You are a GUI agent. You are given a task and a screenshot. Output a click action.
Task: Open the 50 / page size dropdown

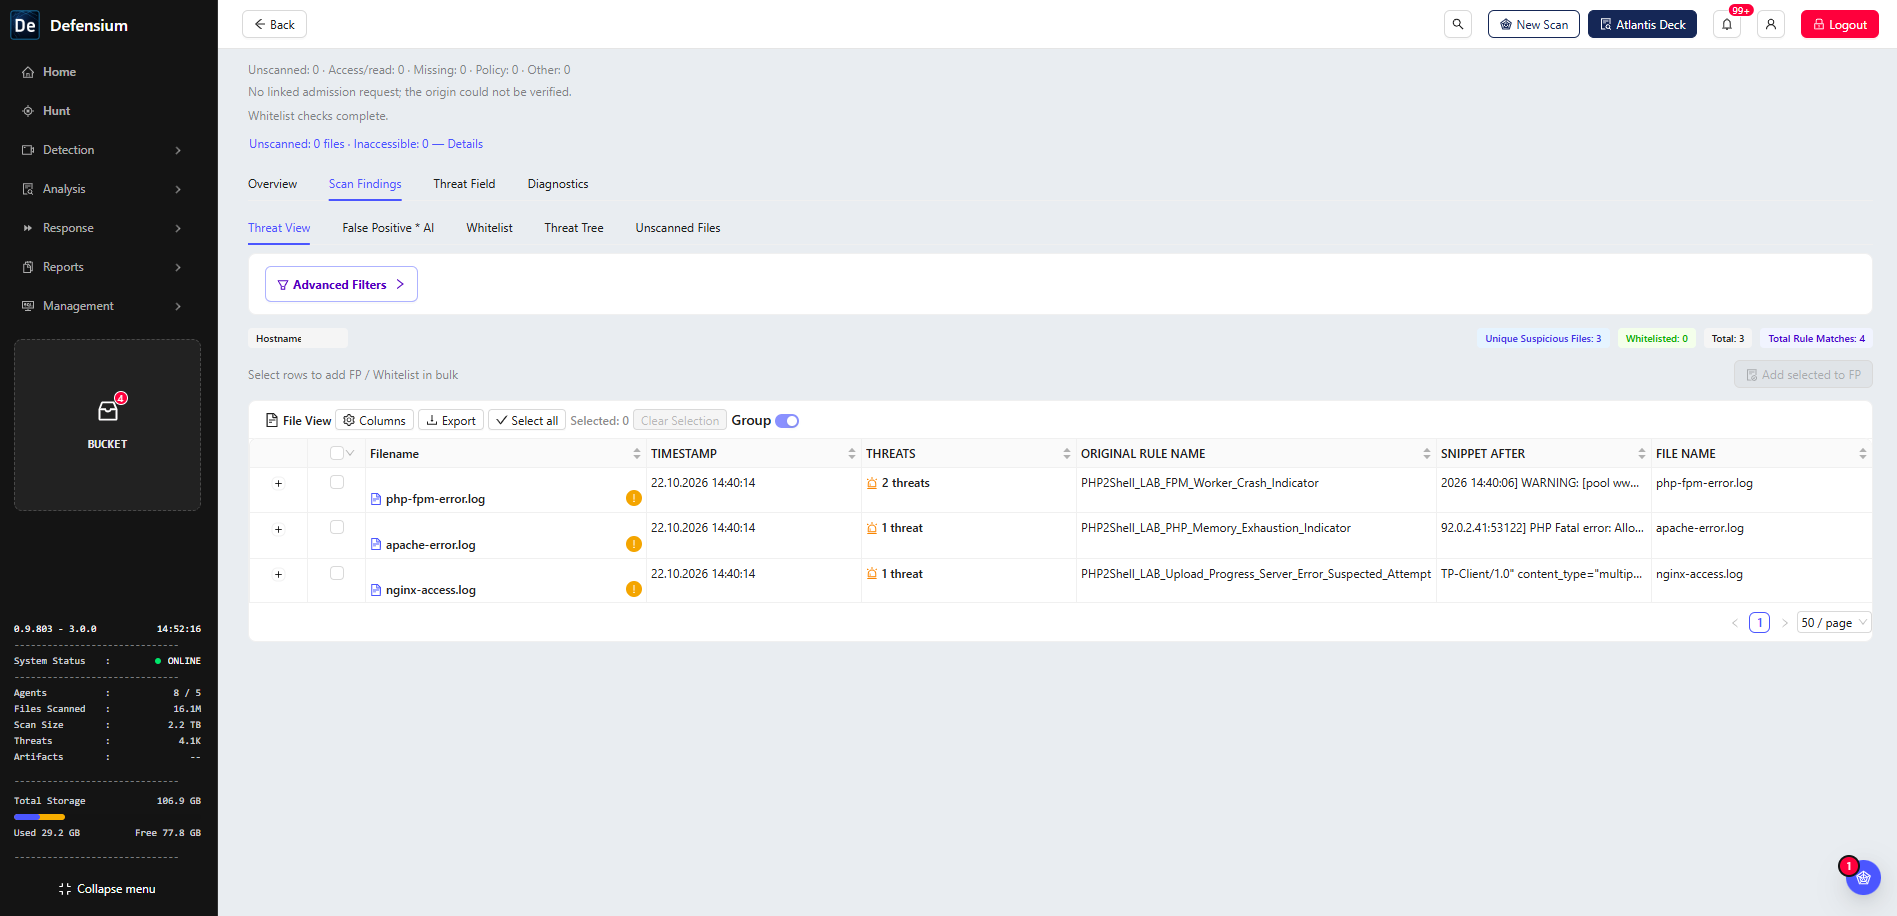coord(1833,623)
